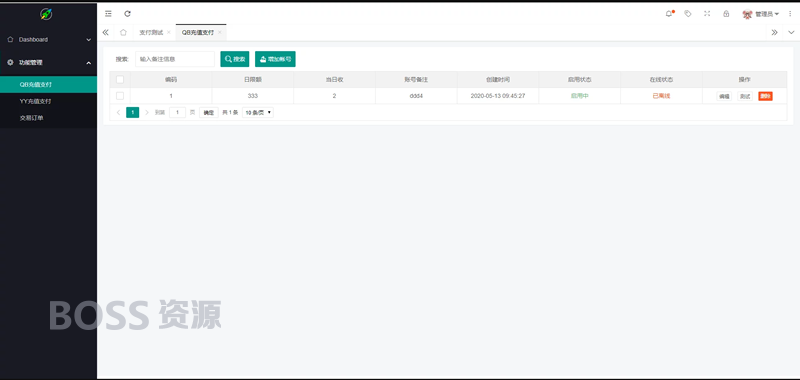Switch to the QB充值支付 tab
800x380 pixels.
[x=197, y=32]
